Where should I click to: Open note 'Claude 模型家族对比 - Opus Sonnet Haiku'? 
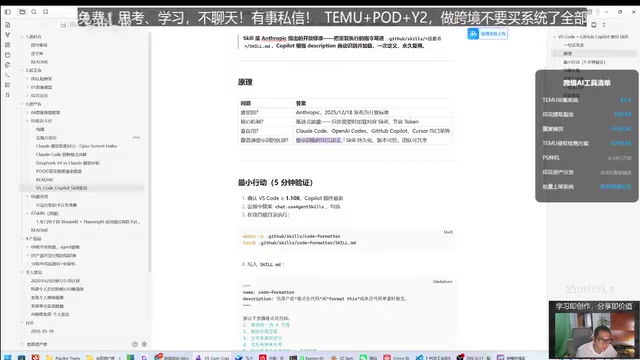pos(76,146)
